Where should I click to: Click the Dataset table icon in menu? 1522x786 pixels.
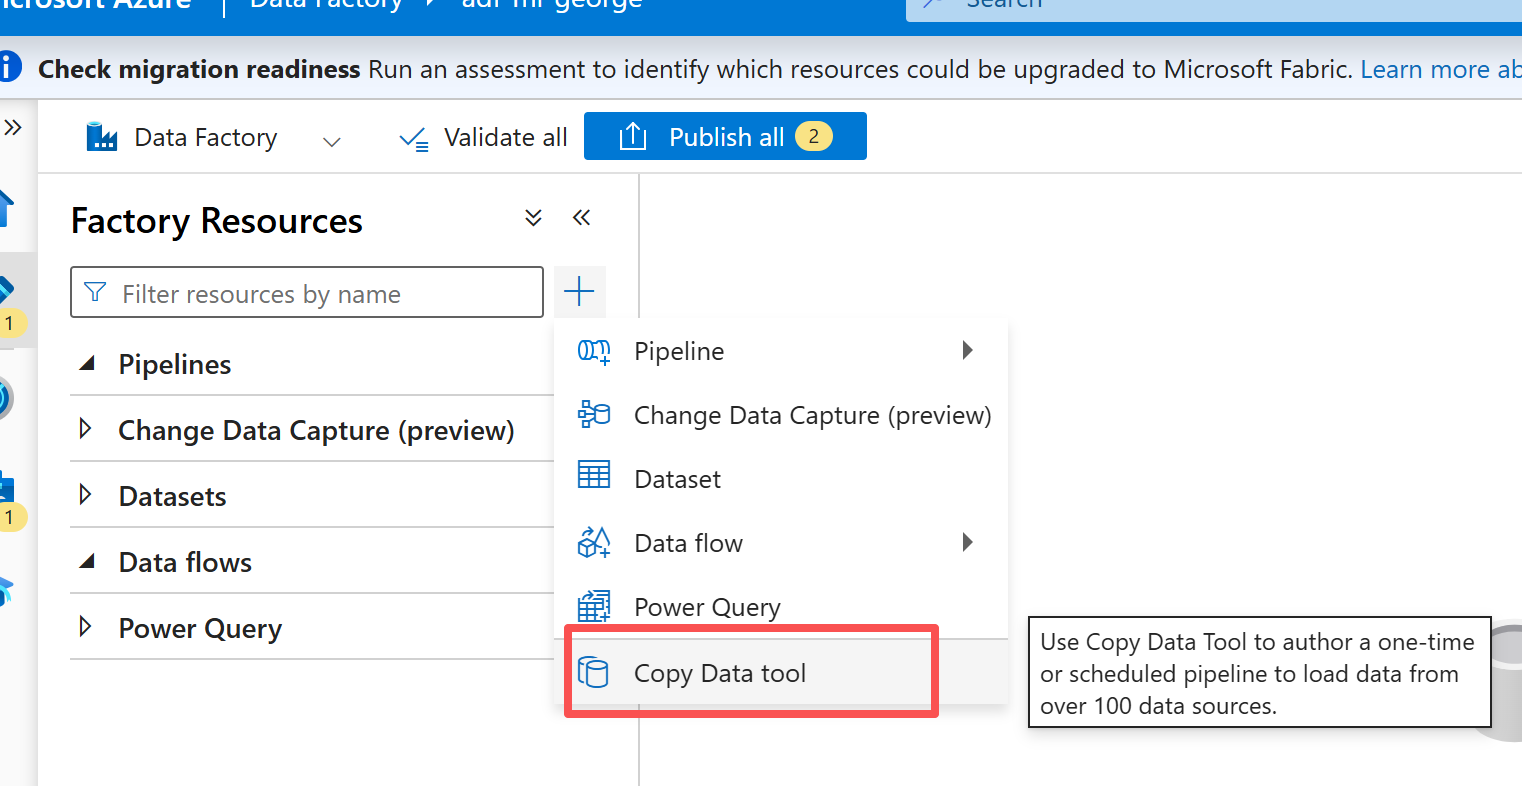pos(594,475)
